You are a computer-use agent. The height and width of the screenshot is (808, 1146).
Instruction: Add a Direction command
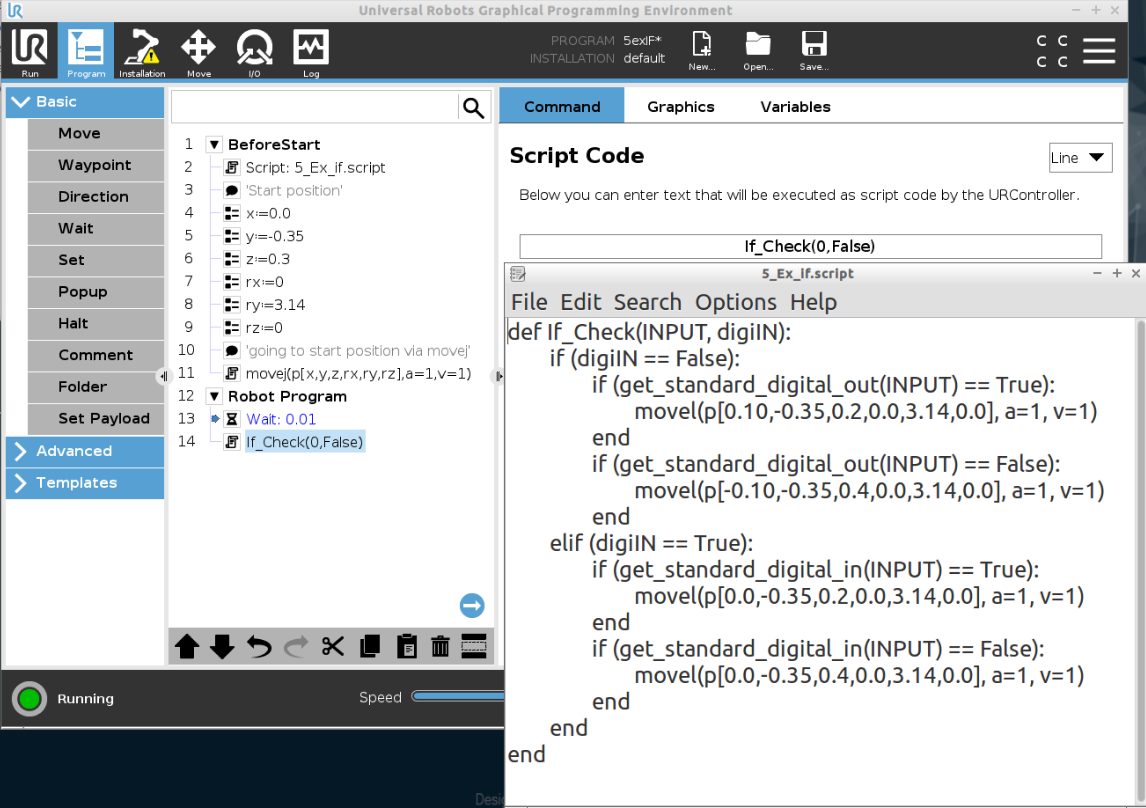pyautogui.click(x=96, y=197)
